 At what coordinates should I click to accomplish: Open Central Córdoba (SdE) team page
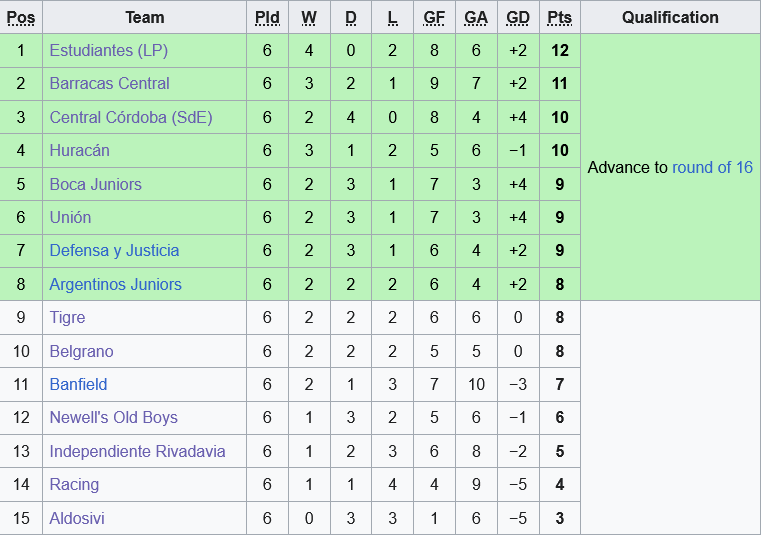[131, 117]
